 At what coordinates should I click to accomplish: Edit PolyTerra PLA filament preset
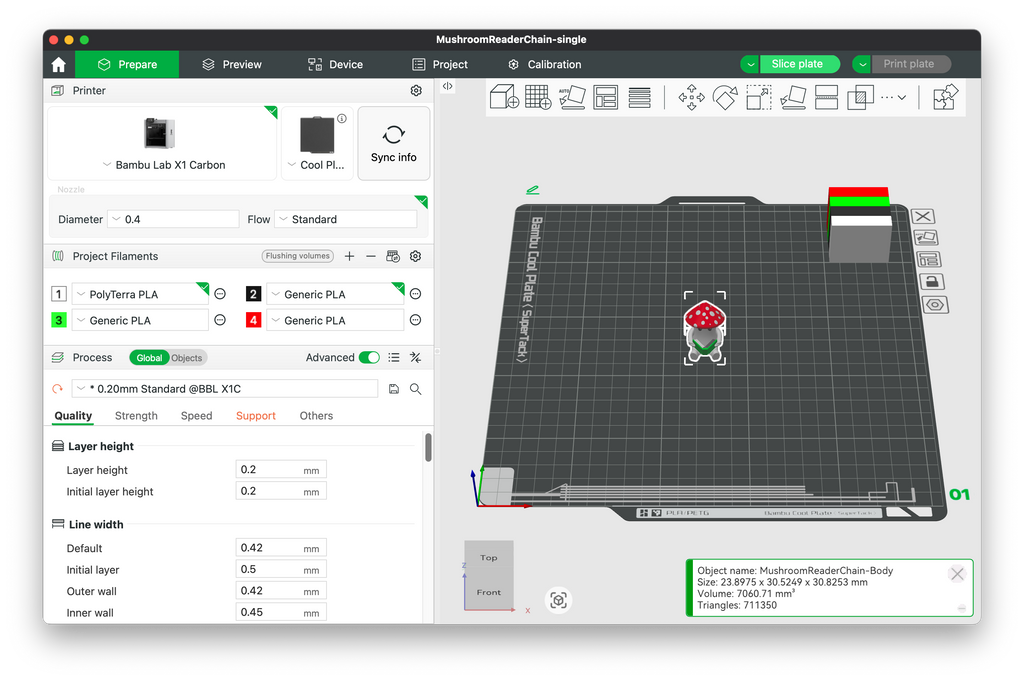[220, 294]
